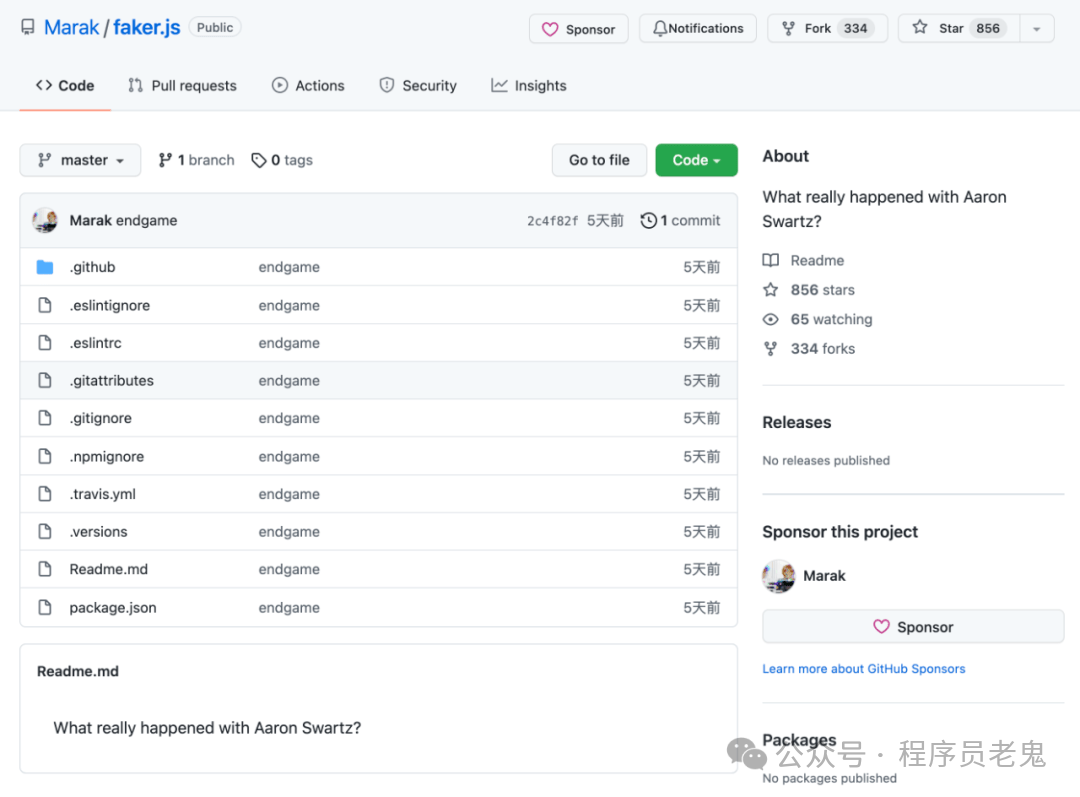The width and height of the screenshot is (1080, 797).
Task: Click the eye icon beside 65 watching
Action: 771,320
